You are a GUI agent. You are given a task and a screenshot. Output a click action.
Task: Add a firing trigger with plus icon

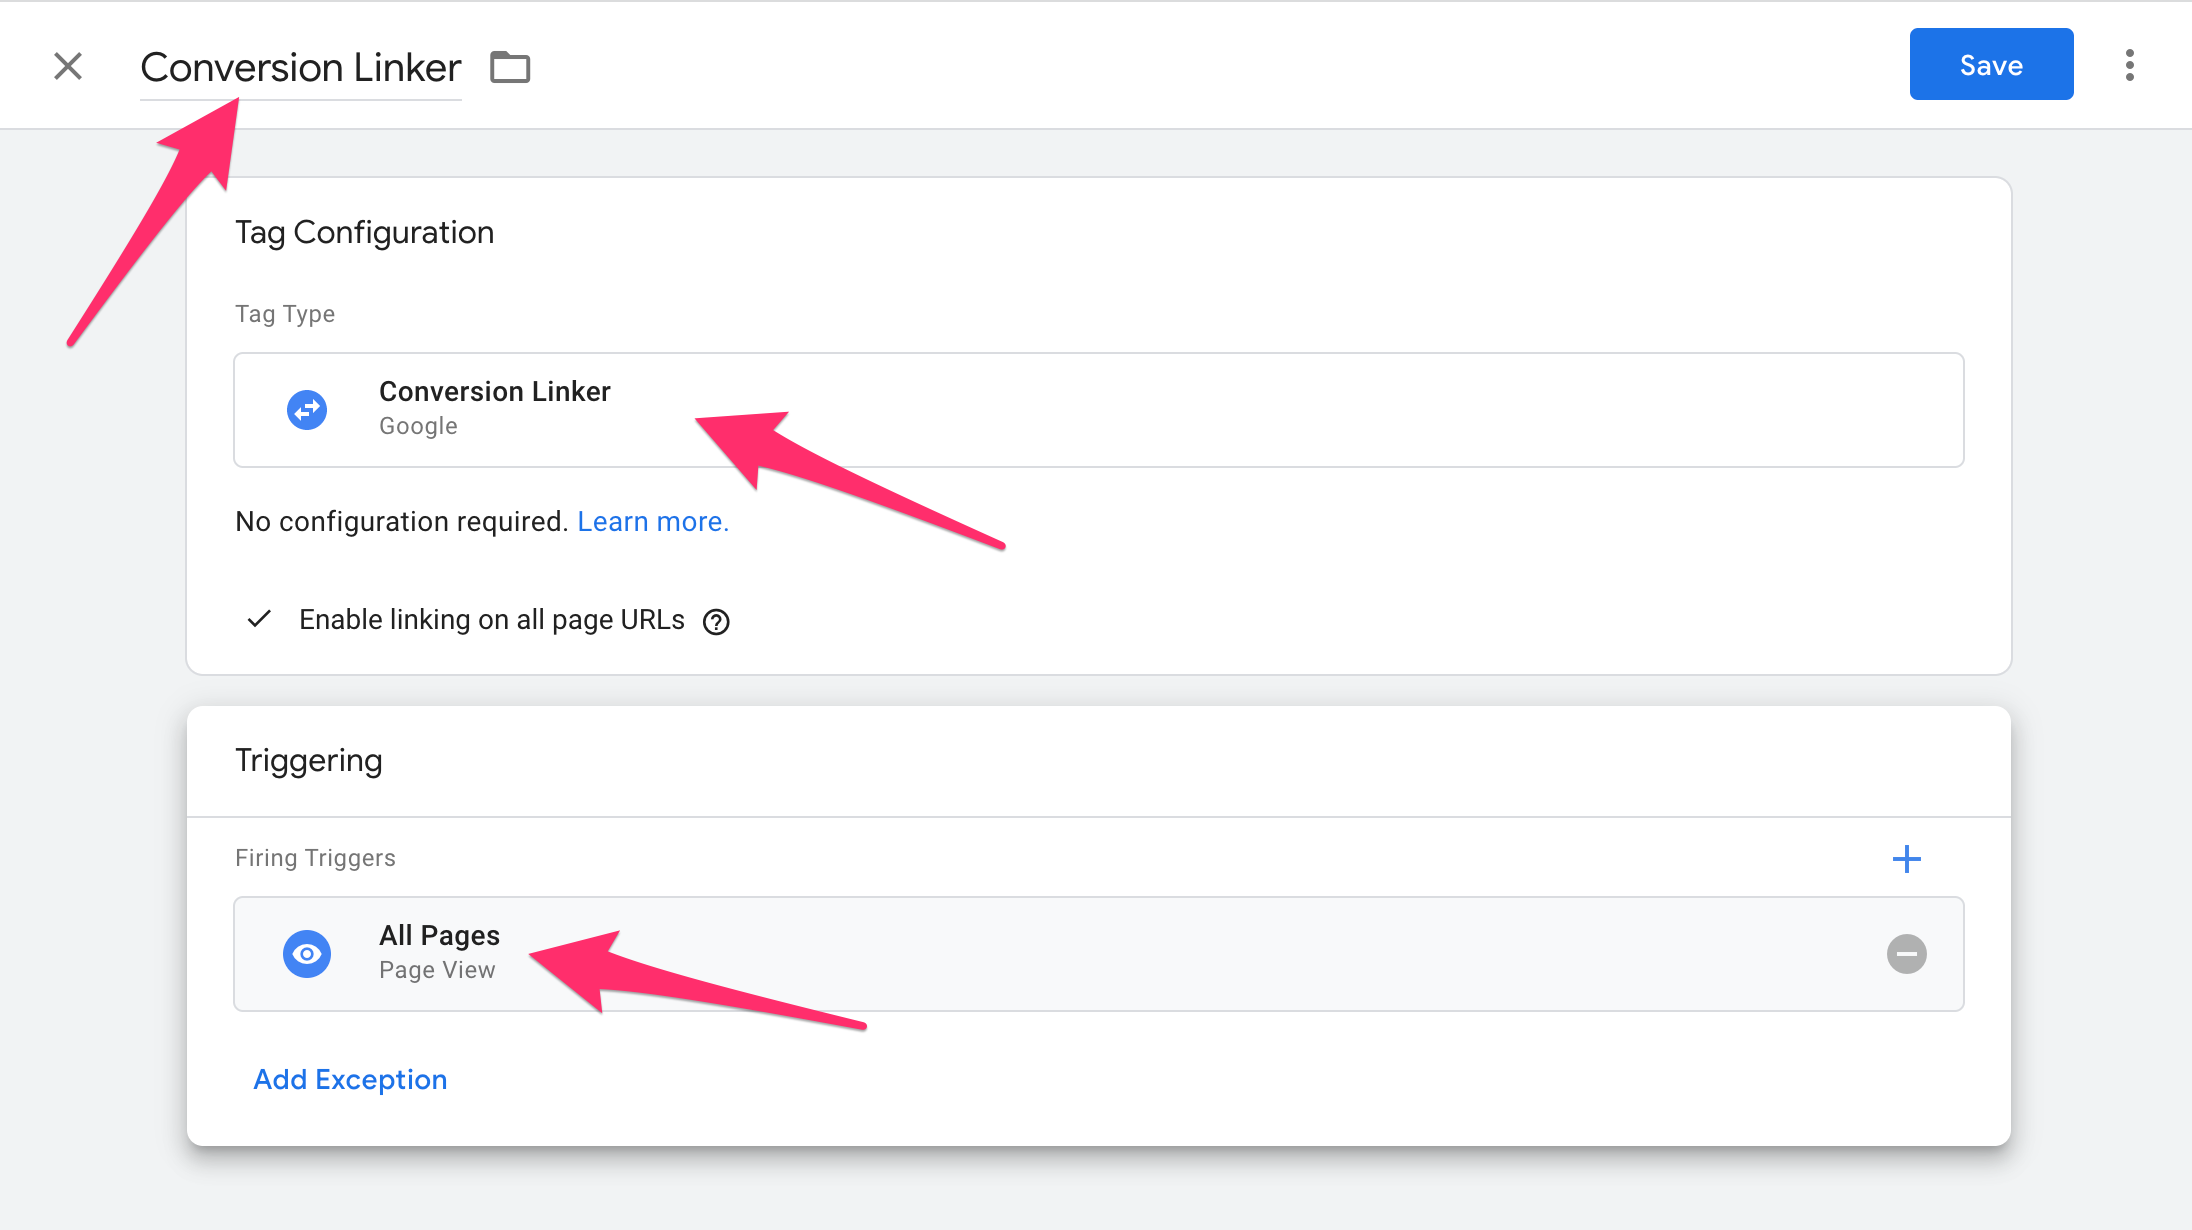(1907, 859)
